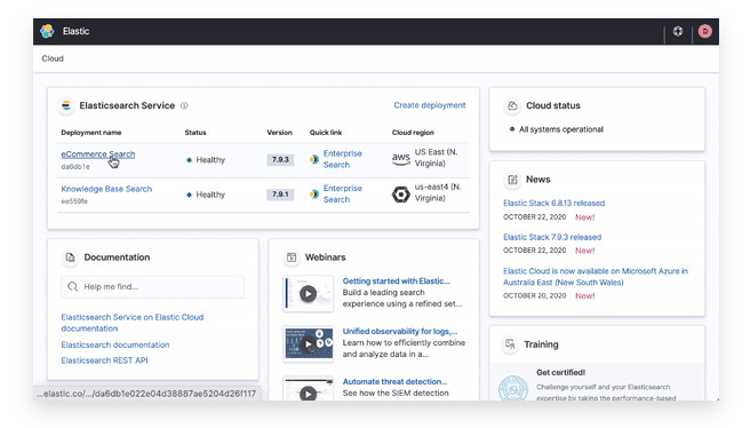Open Getting started with Elastic webinar link
Image resolution: width=750 pixels, height=428 pixels.
click(396, 281)
